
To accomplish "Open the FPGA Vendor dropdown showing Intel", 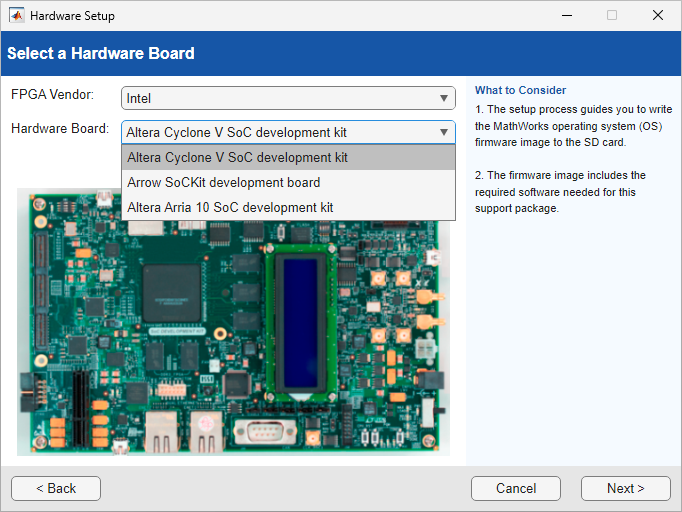I will pyautogui.click(x=288, y=98).
